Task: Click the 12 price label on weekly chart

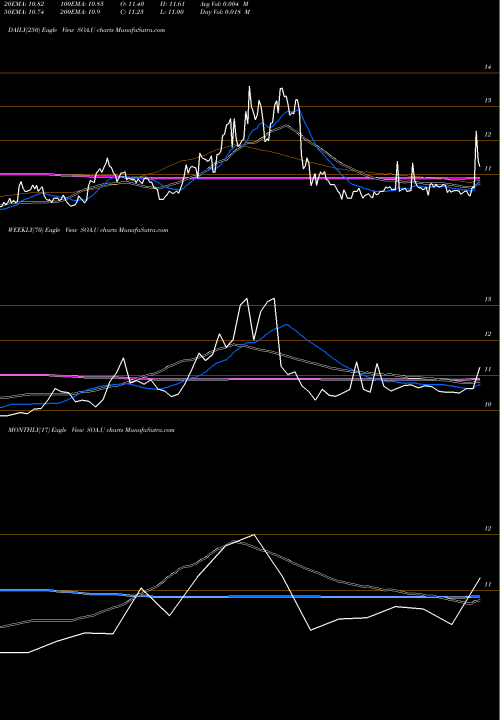Action: tap(488, 334)
